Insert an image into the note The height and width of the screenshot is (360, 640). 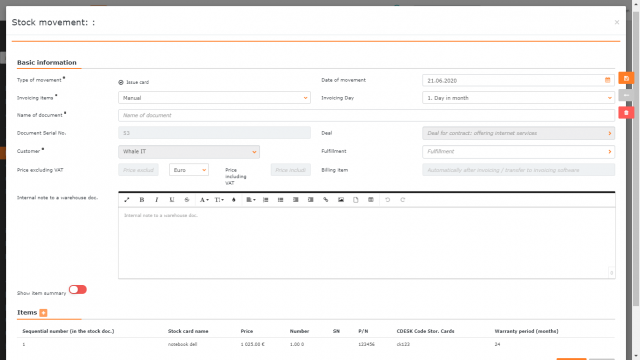click(x=341, y=200)
